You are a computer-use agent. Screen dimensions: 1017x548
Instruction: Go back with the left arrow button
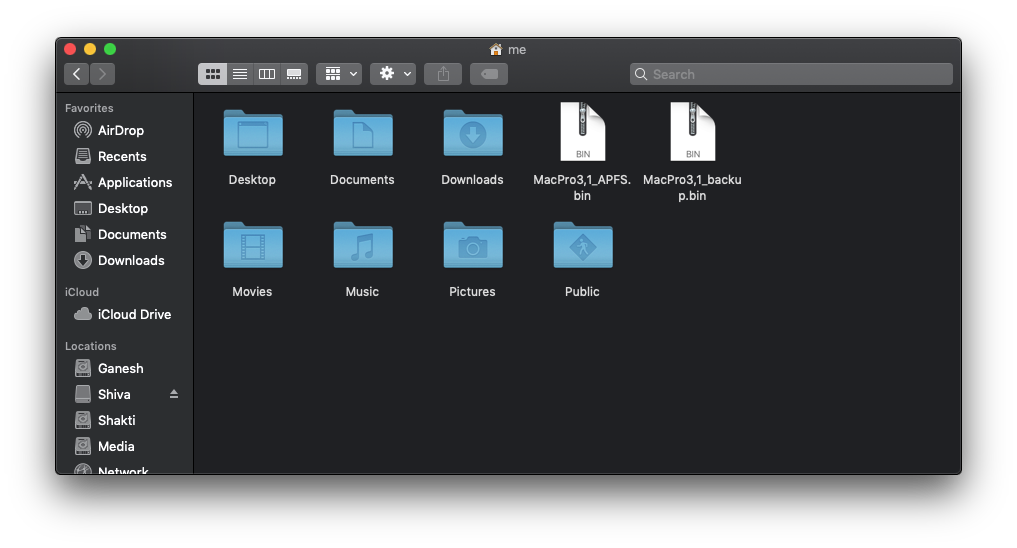point(77,74)
